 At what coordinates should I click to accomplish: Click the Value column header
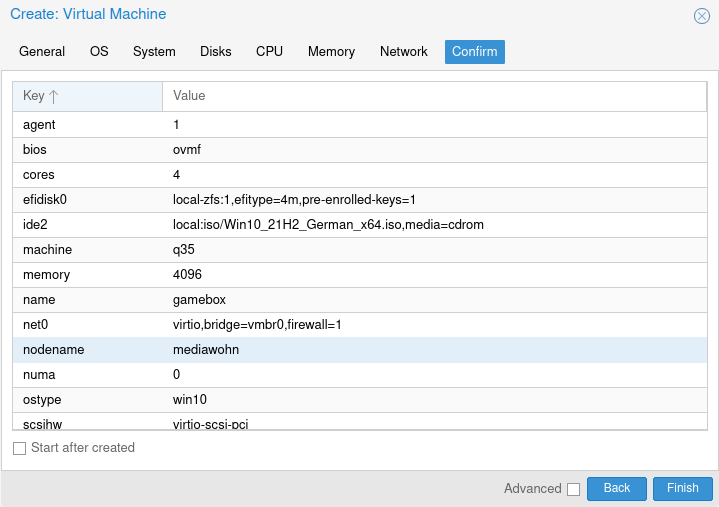click(435, 96)
